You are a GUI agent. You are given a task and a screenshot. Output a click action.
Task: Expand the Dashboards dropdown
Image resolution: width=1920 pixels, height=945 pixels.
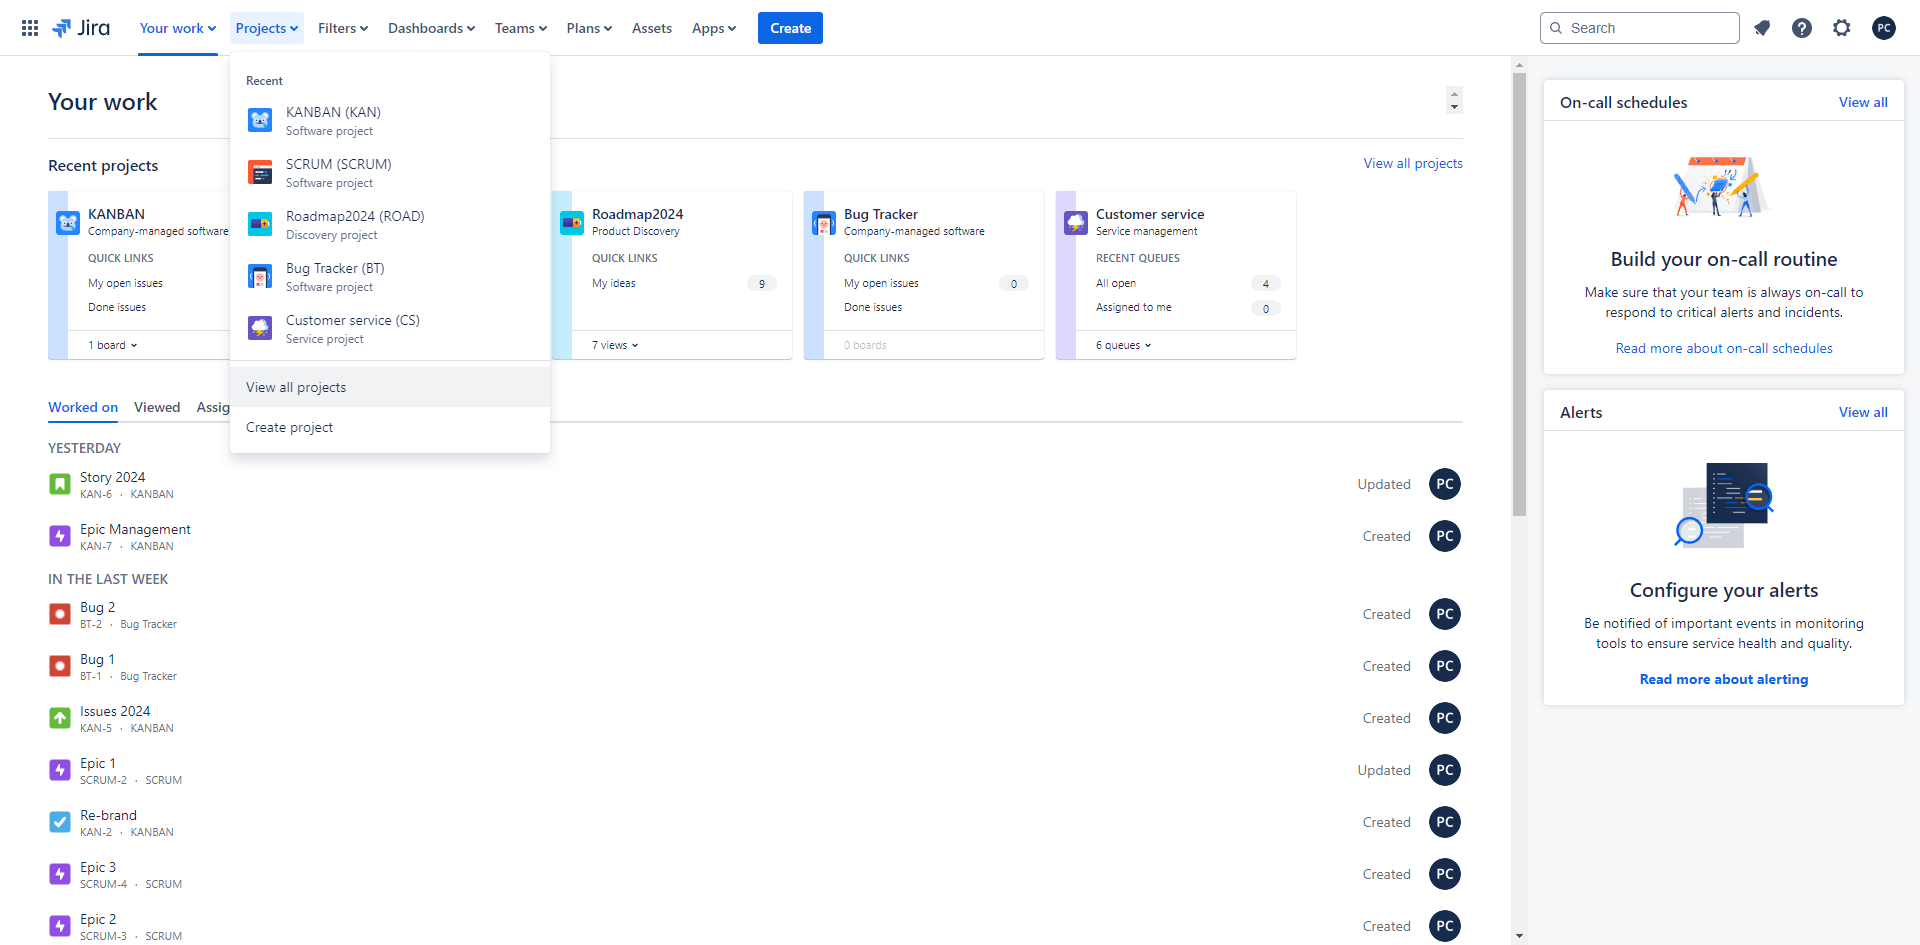(431, 28)
